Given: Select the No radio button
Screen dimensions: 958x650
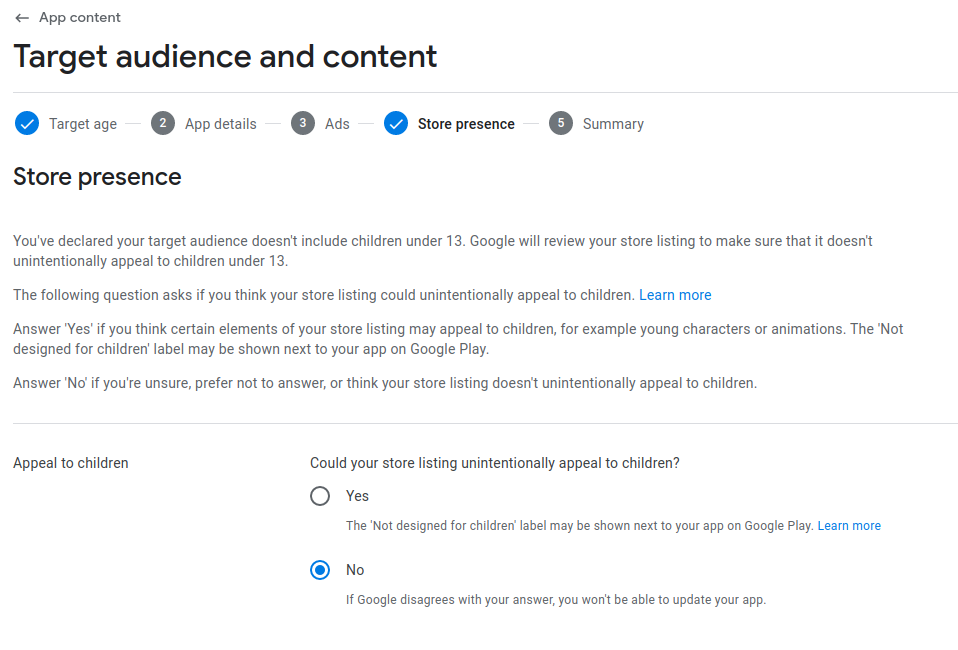Looking at the screenshot, I should [320, 570].
